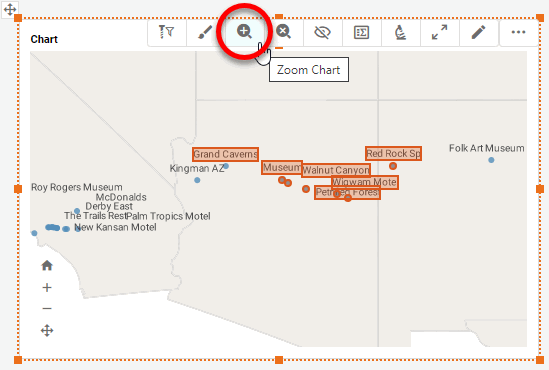Screen dimensions: 549x370
Task: Click the Clear Zoom magnifier-x icon
Action: point(283,32)
